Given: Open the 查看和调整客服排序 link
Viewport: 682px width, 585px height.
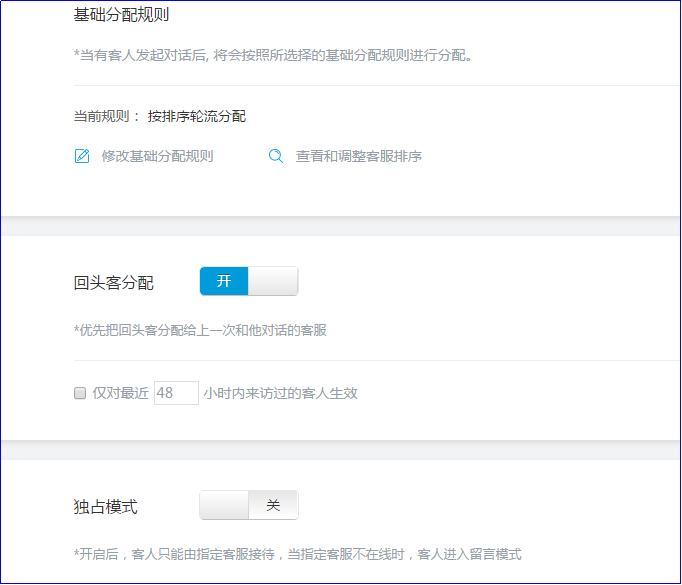Looking at the screenshot, I should (358, 156).
